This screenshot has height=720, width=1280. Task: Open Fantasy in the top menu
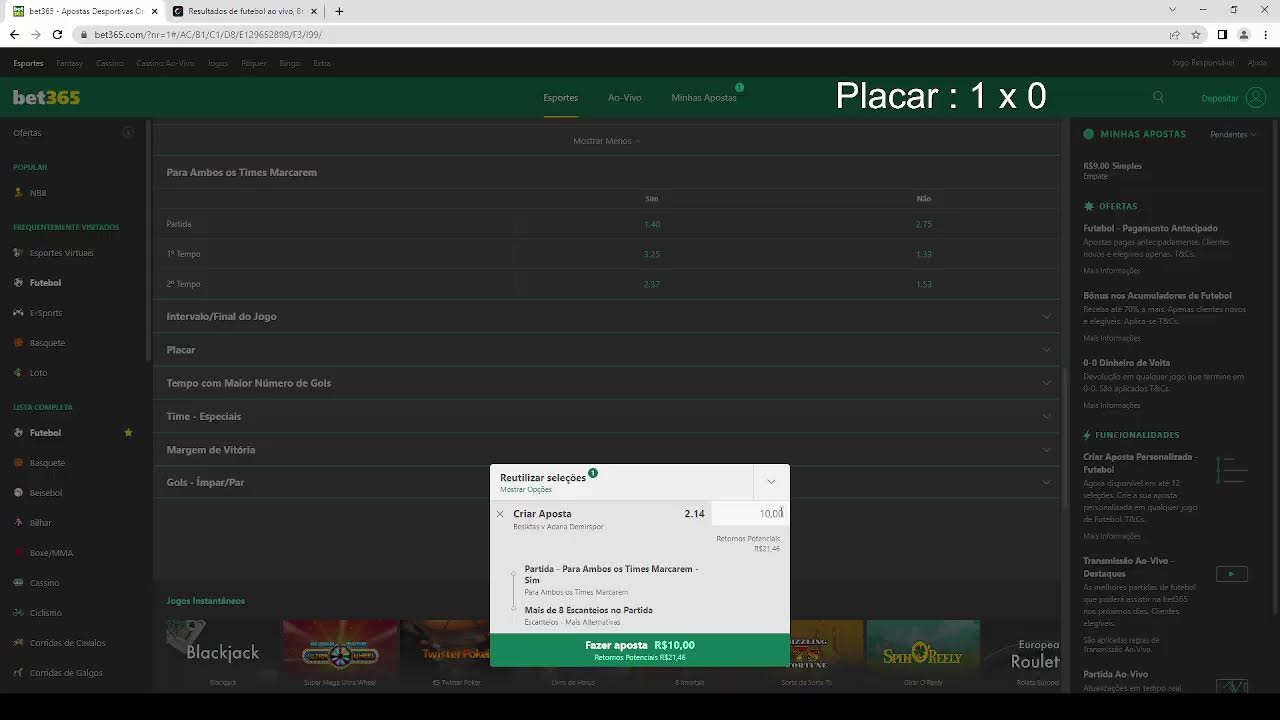[70, 63]
